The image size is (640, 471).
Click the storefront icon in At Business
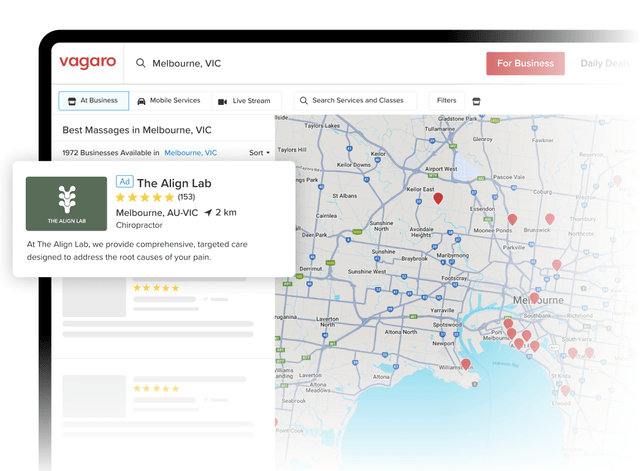(x=72, y=101)
